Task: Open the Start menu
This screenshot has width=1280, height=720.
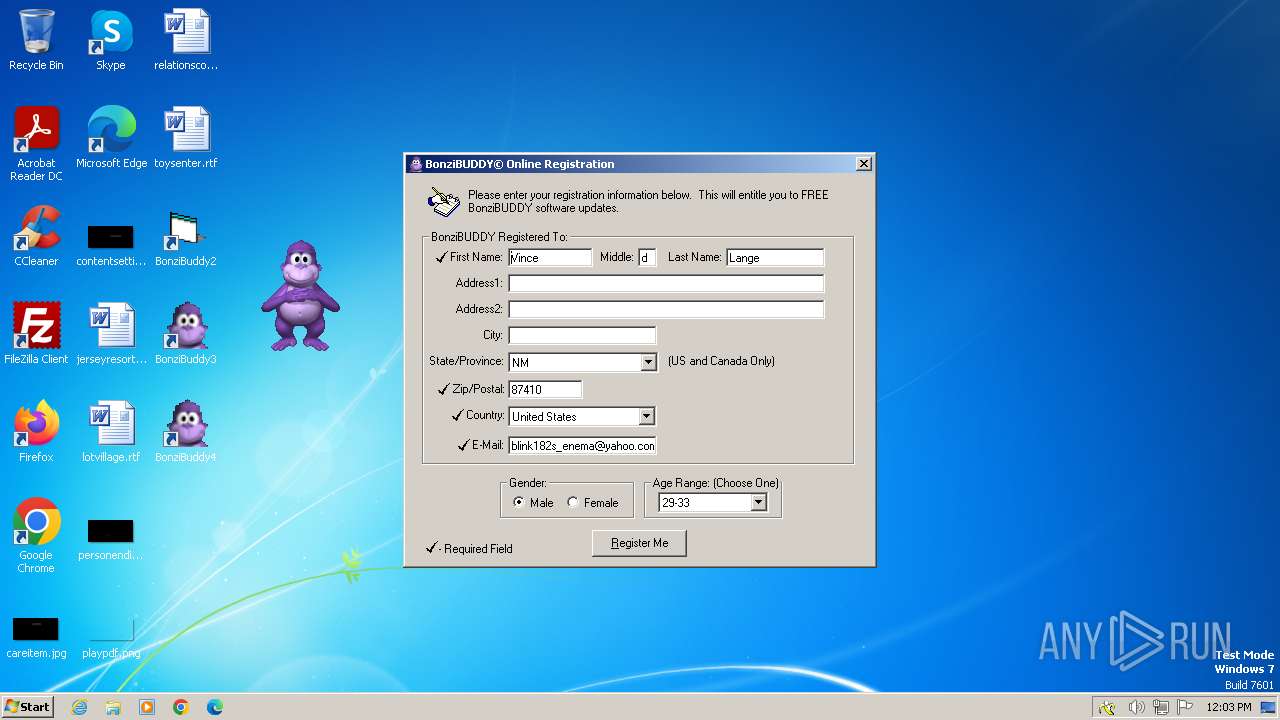Action: tap(27, 706)
